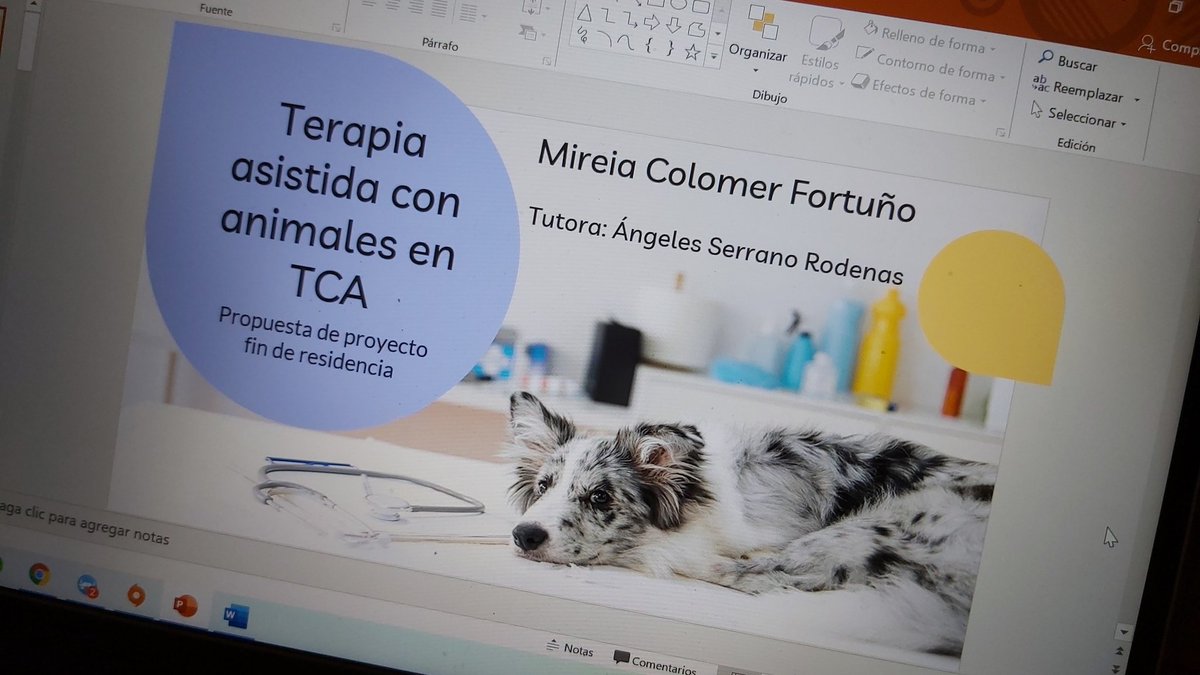Viewport: 1200px width, 675px height.
Task: Select the elbow arrow connector shape
Action: click(630, 19)
